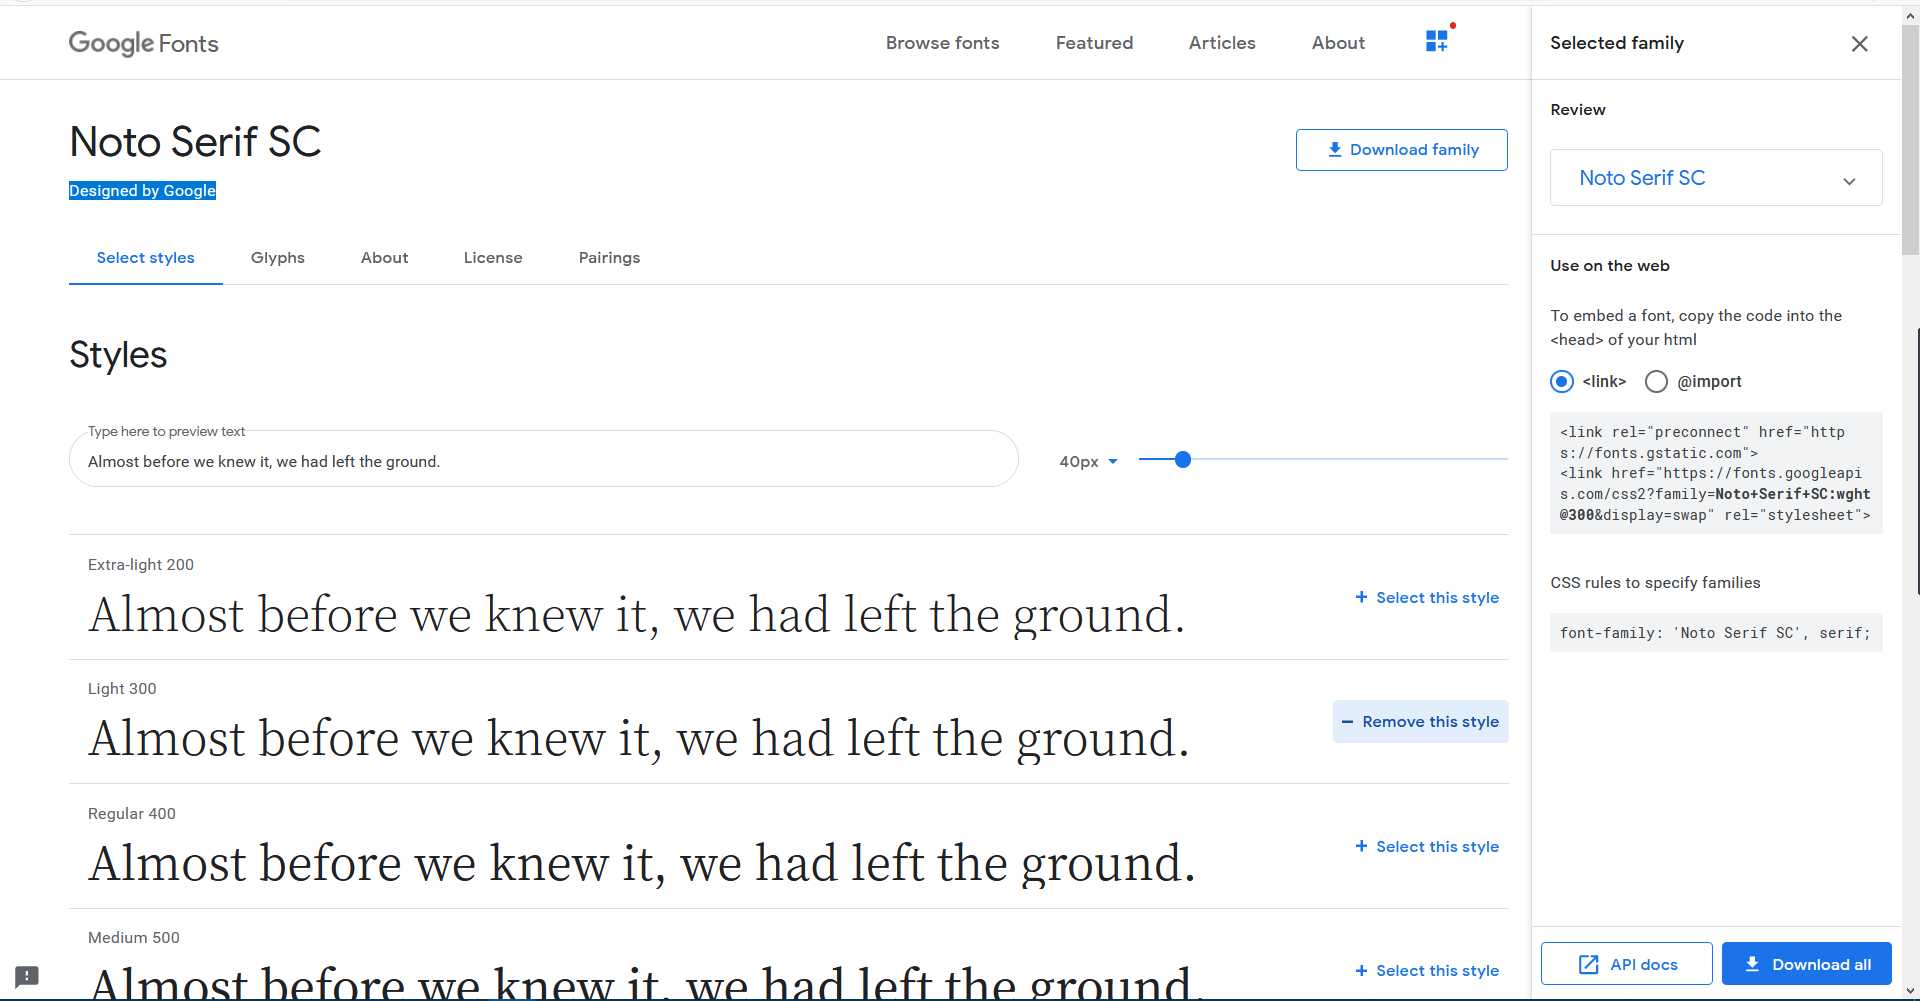Click the Regular 400 preview sentence
The image size is (1920, 1001).
pos(642,864)
